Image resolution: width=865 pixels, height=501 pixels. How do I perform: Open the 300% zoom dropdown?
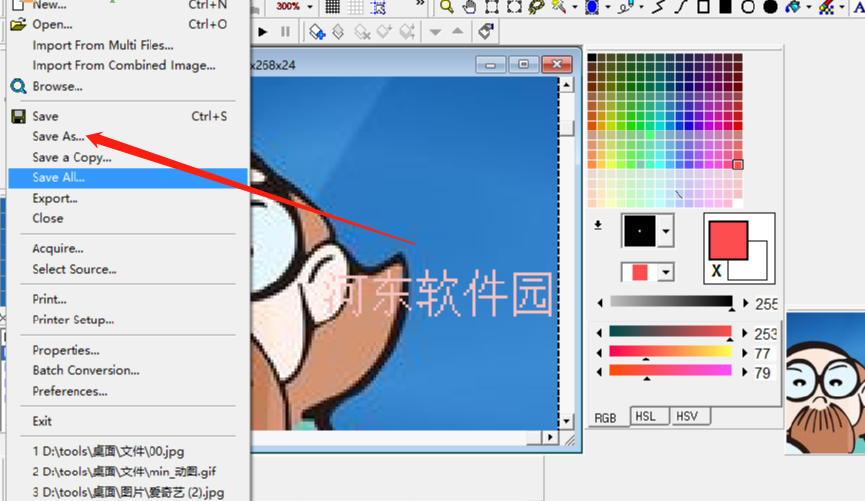tap(310, 7)
